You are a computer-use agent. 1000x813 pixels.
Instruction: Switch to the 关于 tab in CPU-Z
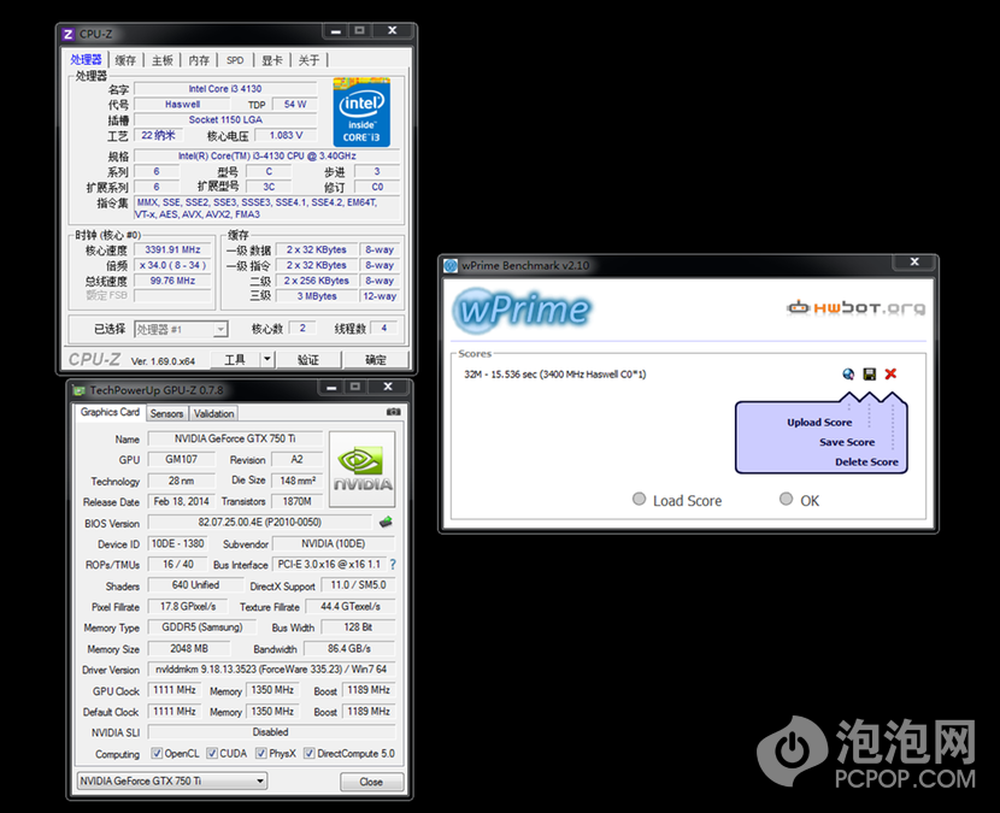pos(309,60)
